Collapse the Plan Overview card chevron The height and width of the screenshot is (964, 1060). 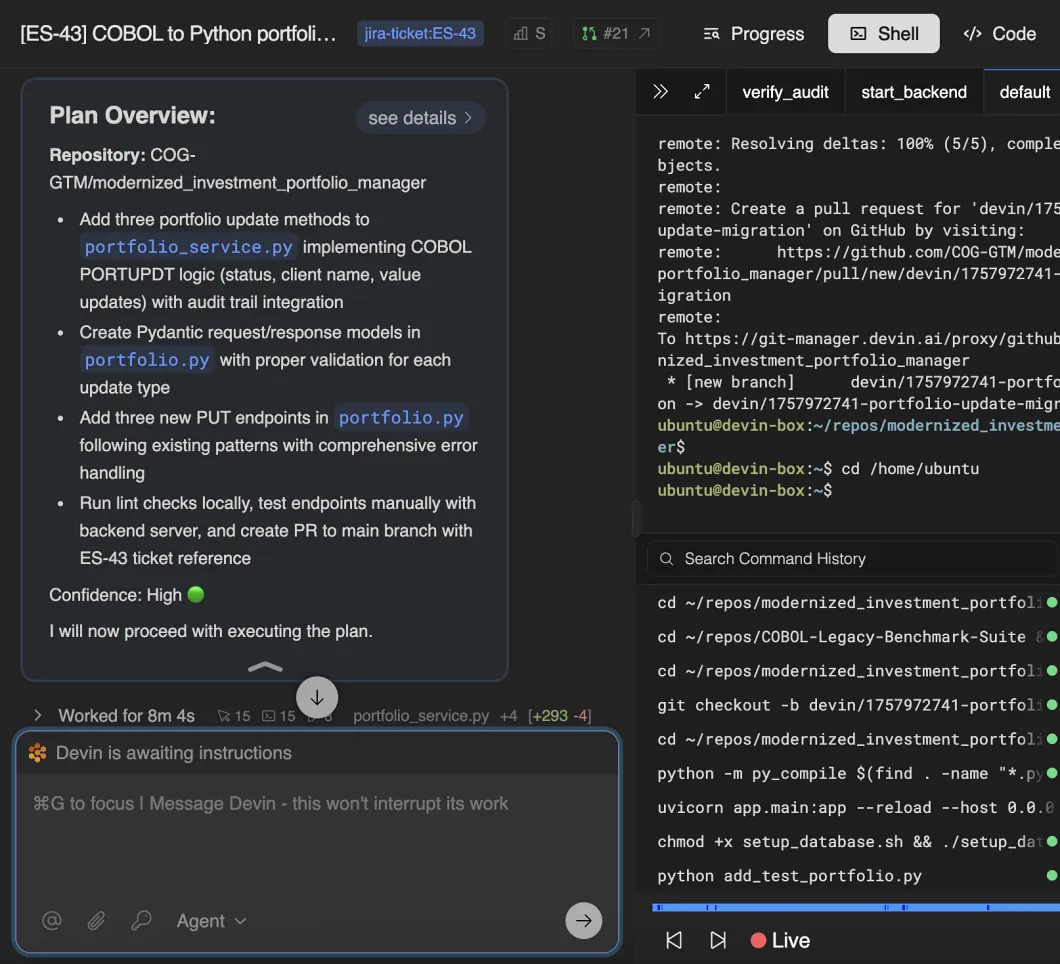coord(265,667)
